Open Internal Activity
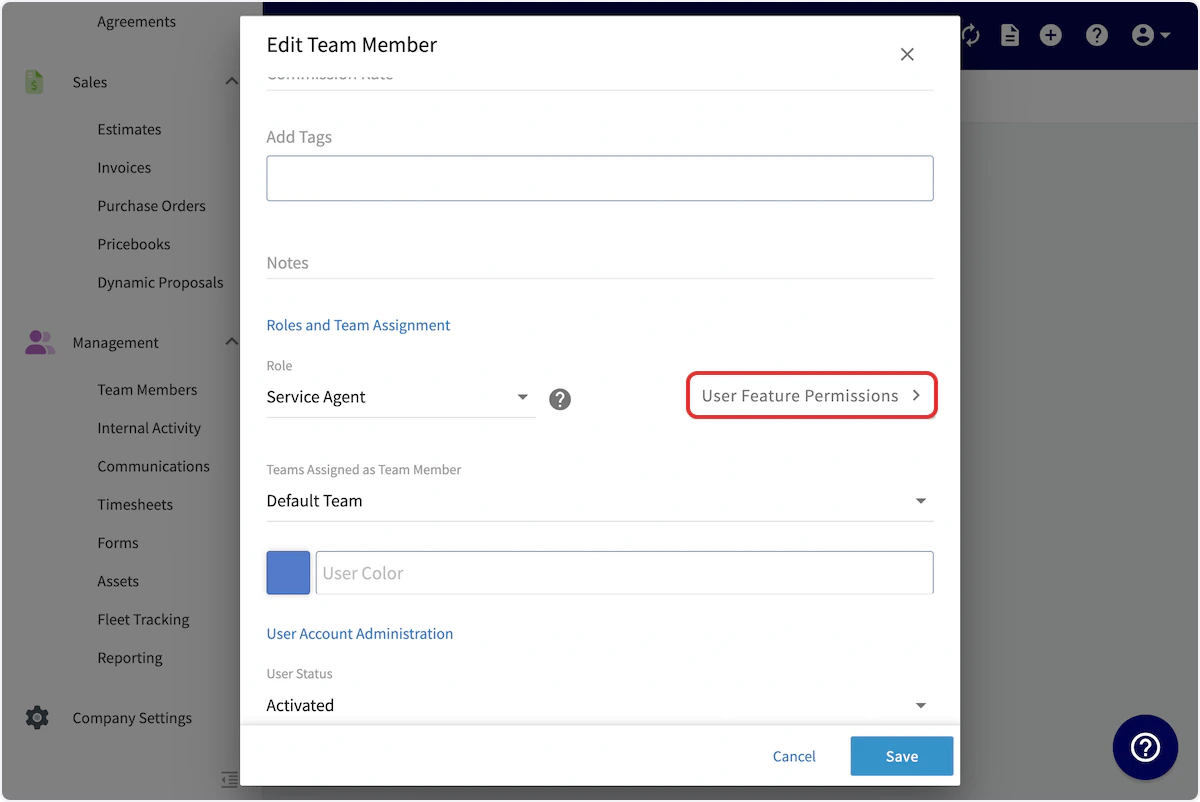Viewport: 1200px width, 802px height. coord(149,427)
